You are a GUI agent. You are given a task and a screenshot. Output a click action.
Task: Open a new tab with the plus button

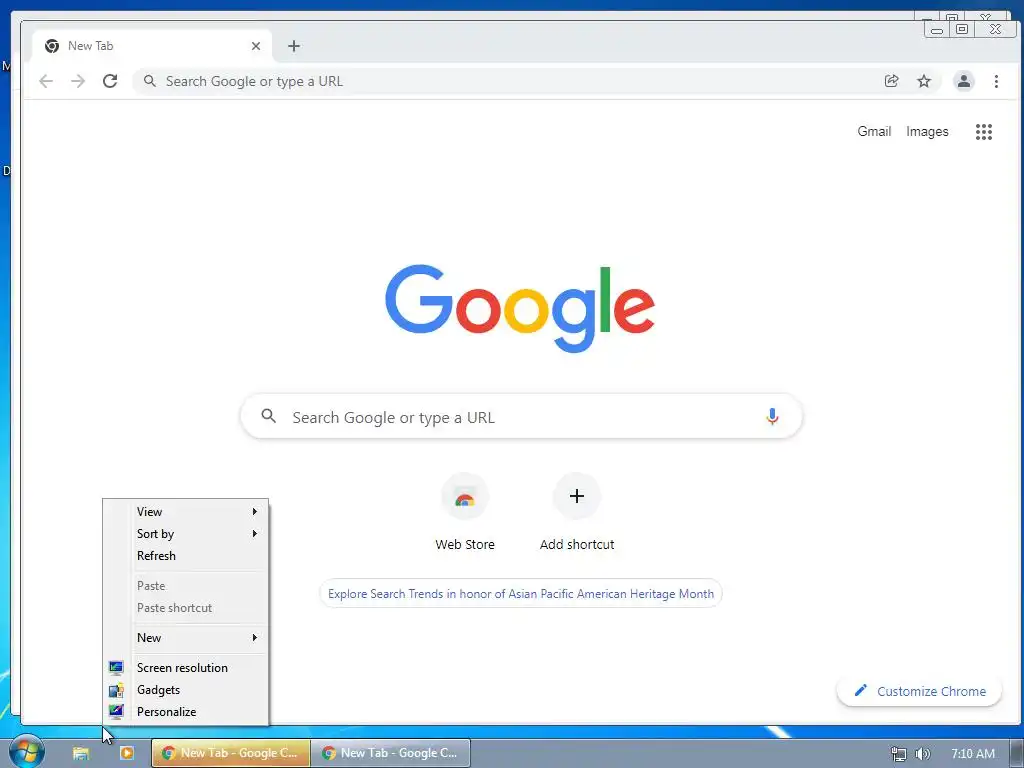point(294,46)
